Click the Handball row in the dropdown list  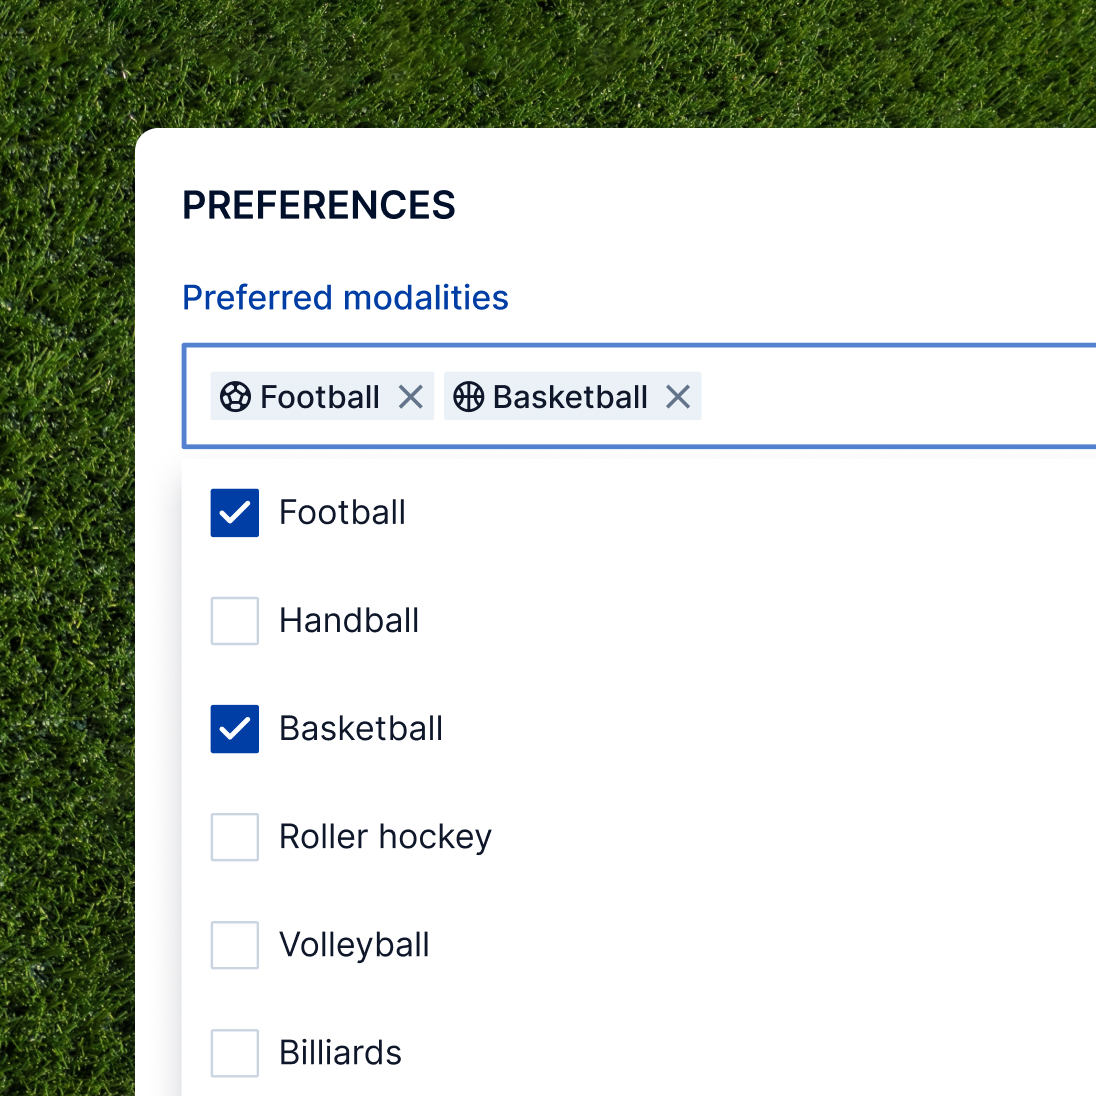pos(349,621)
